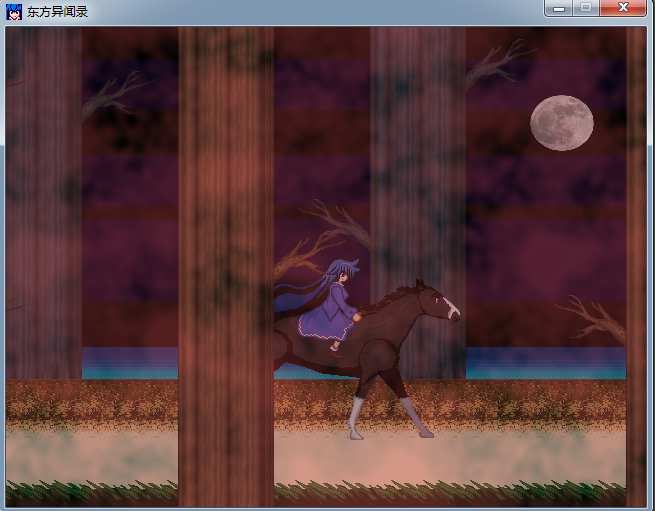This screenshot has height=511, width=655.
Task: Click the 东方异闻录 window title text
Action: click(57, 12)
